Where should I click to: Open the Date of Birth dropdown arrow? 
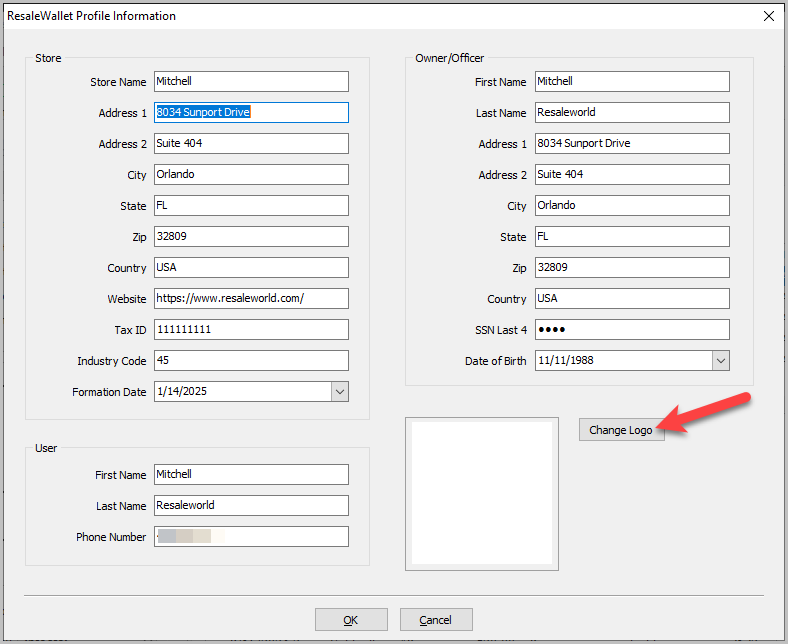(721, 360)
